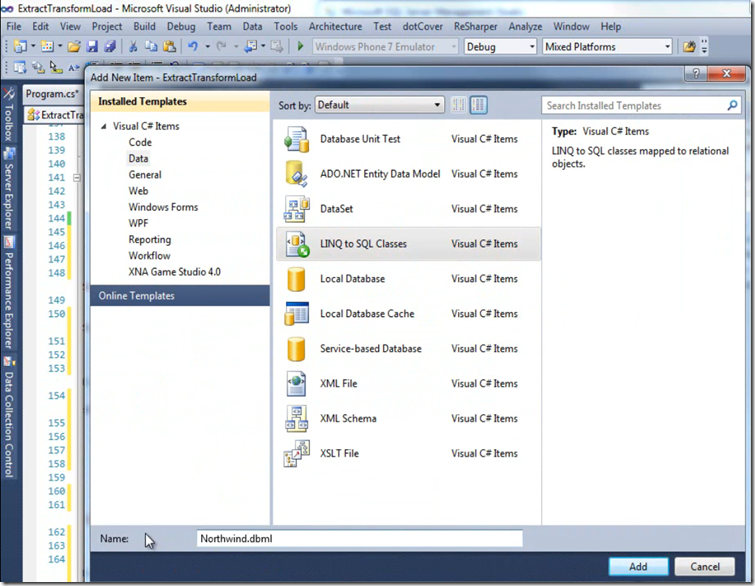The width and height of the screenshot is (755, 586).
Task: Select the XNA Game Studio 4.0 category
Action: (x=174, y=272)
